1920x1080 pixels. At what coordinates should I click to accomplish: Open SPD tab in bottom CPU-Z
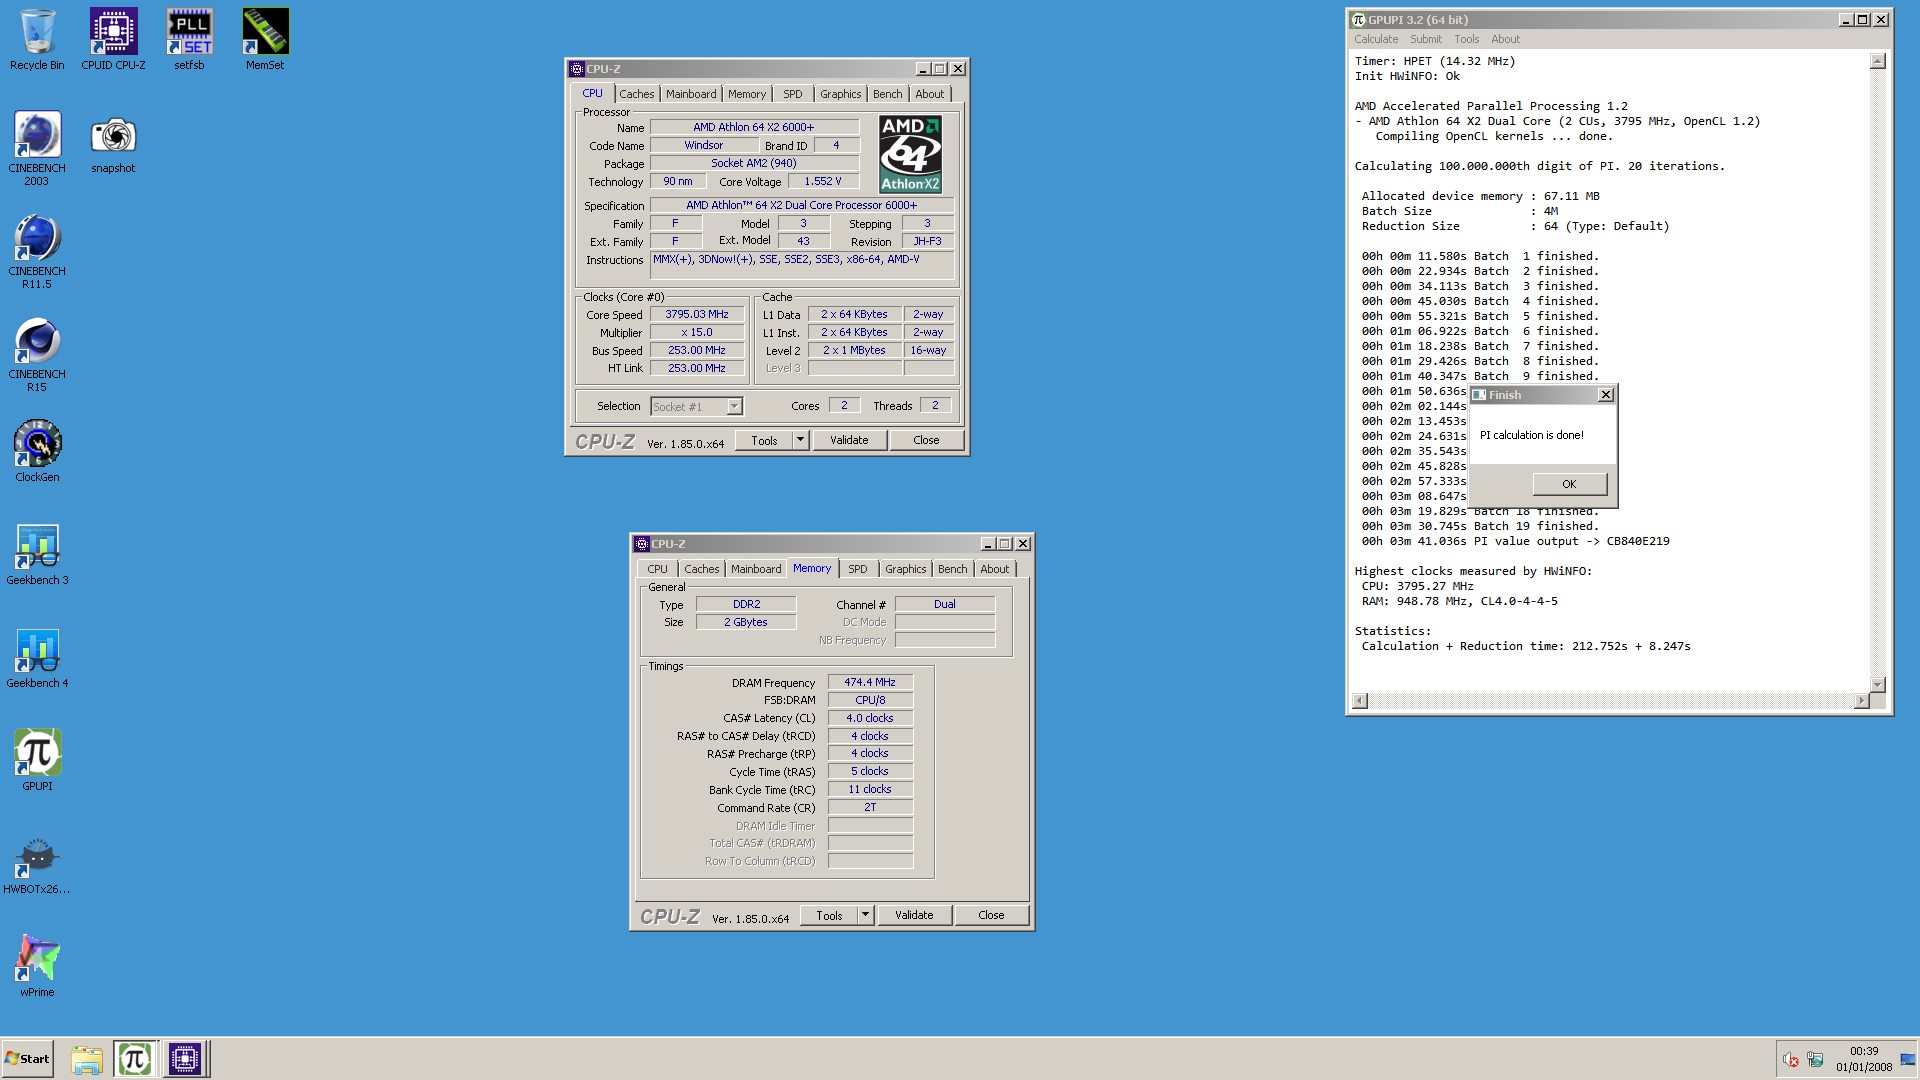(x=858, y=569)
